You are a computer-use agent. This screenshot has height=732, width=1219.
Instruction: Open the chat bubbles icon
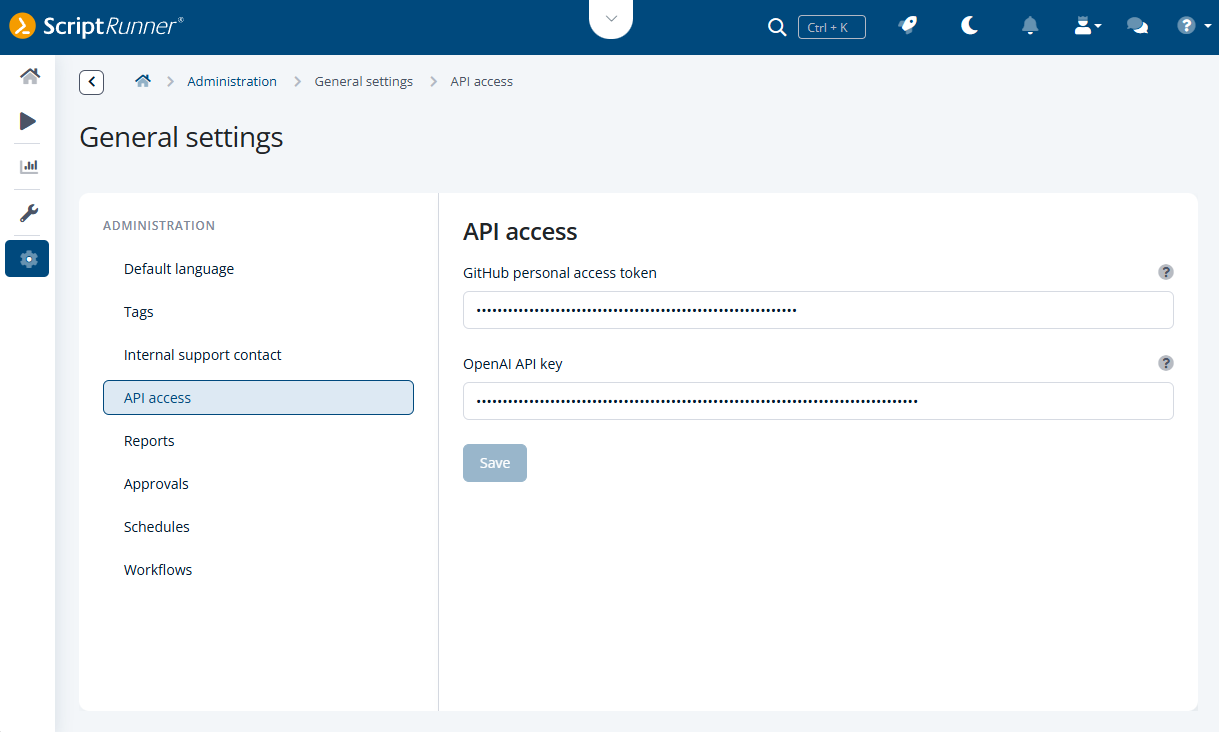pos(1137,27)
